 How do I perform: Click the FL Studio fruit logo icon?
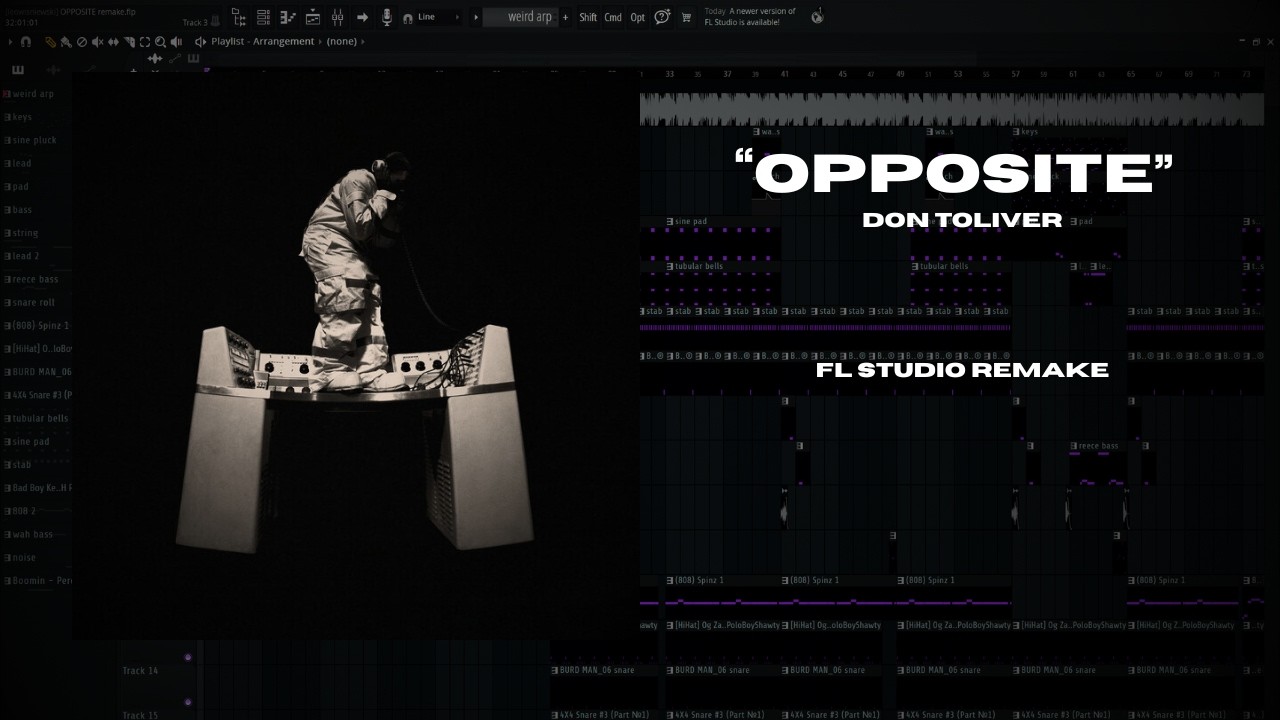pos(817,16)
